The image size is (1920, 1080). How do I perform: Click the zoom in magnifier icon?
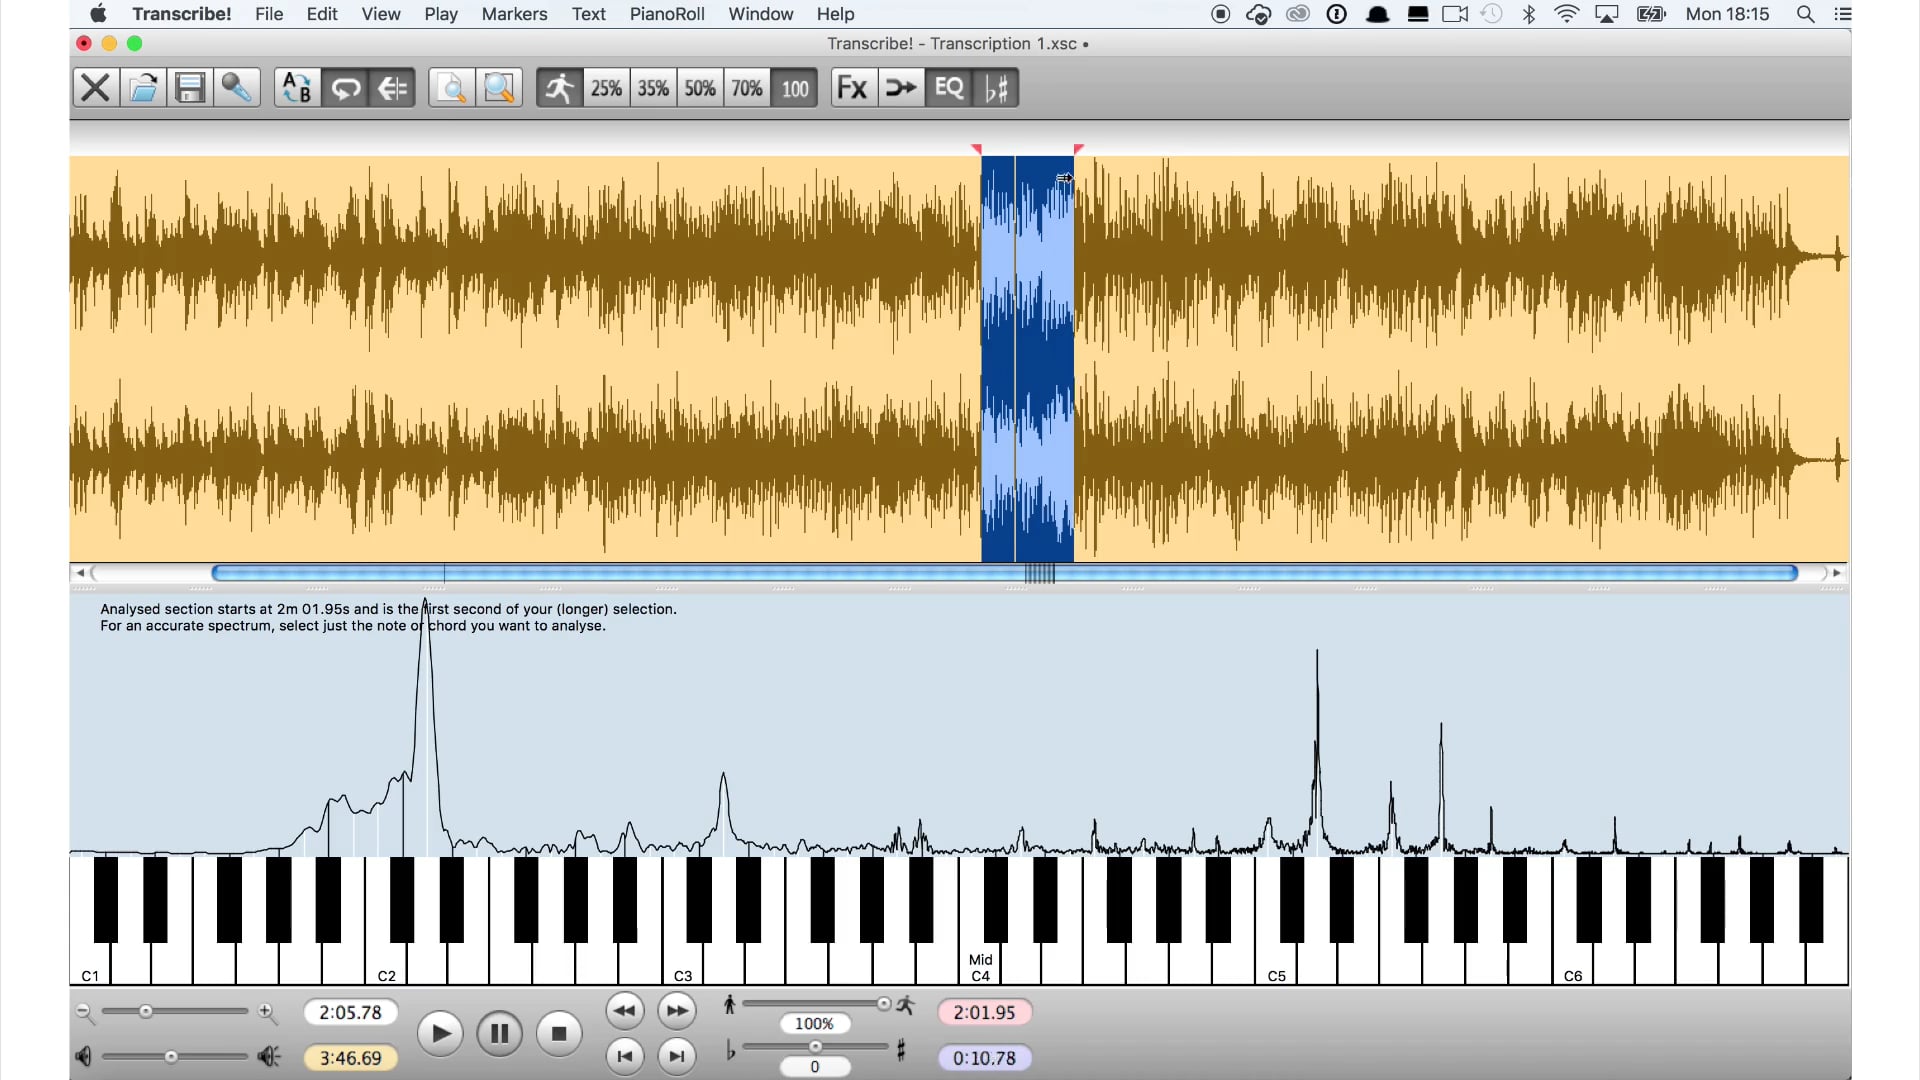(267, 1013)
